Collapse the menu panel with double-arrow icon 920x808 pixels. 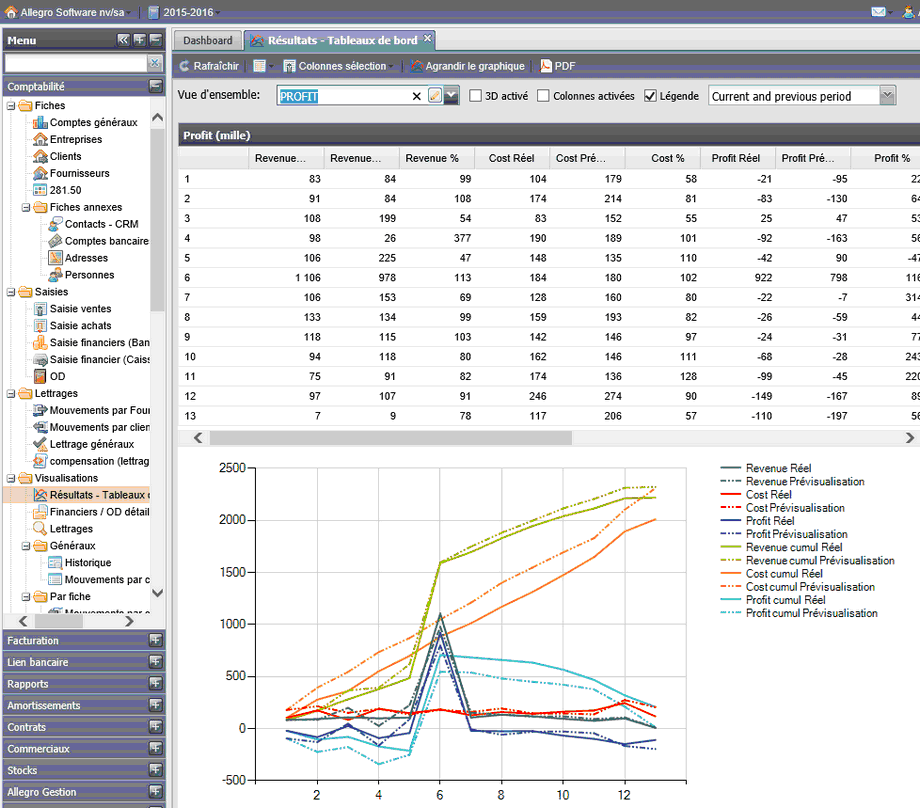[x=123, y=39]
